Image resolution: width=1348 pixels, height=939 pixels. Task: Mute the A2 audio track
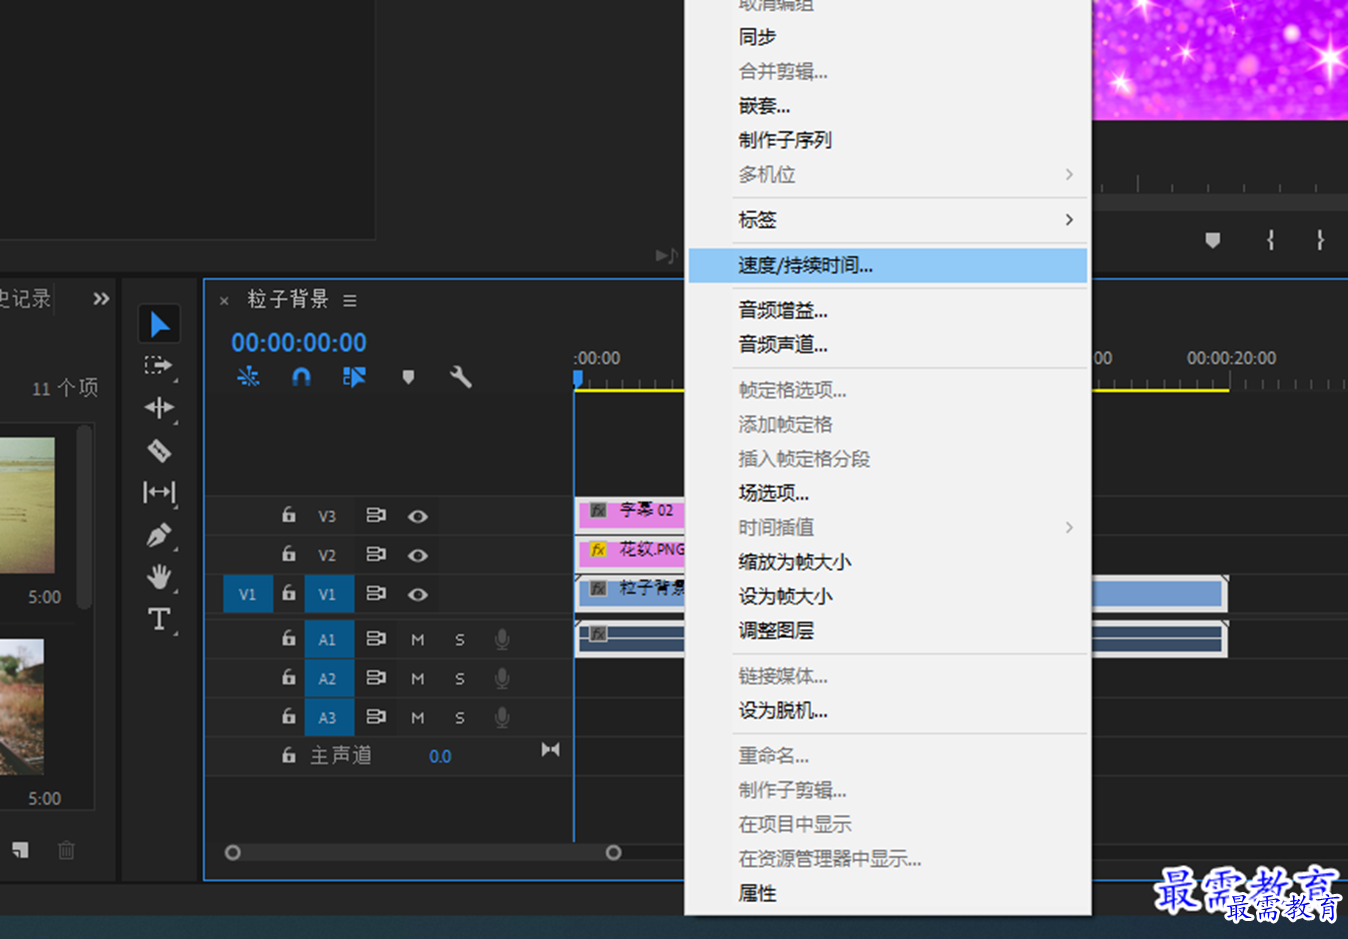pyautogui.click(x=418, y=678)
